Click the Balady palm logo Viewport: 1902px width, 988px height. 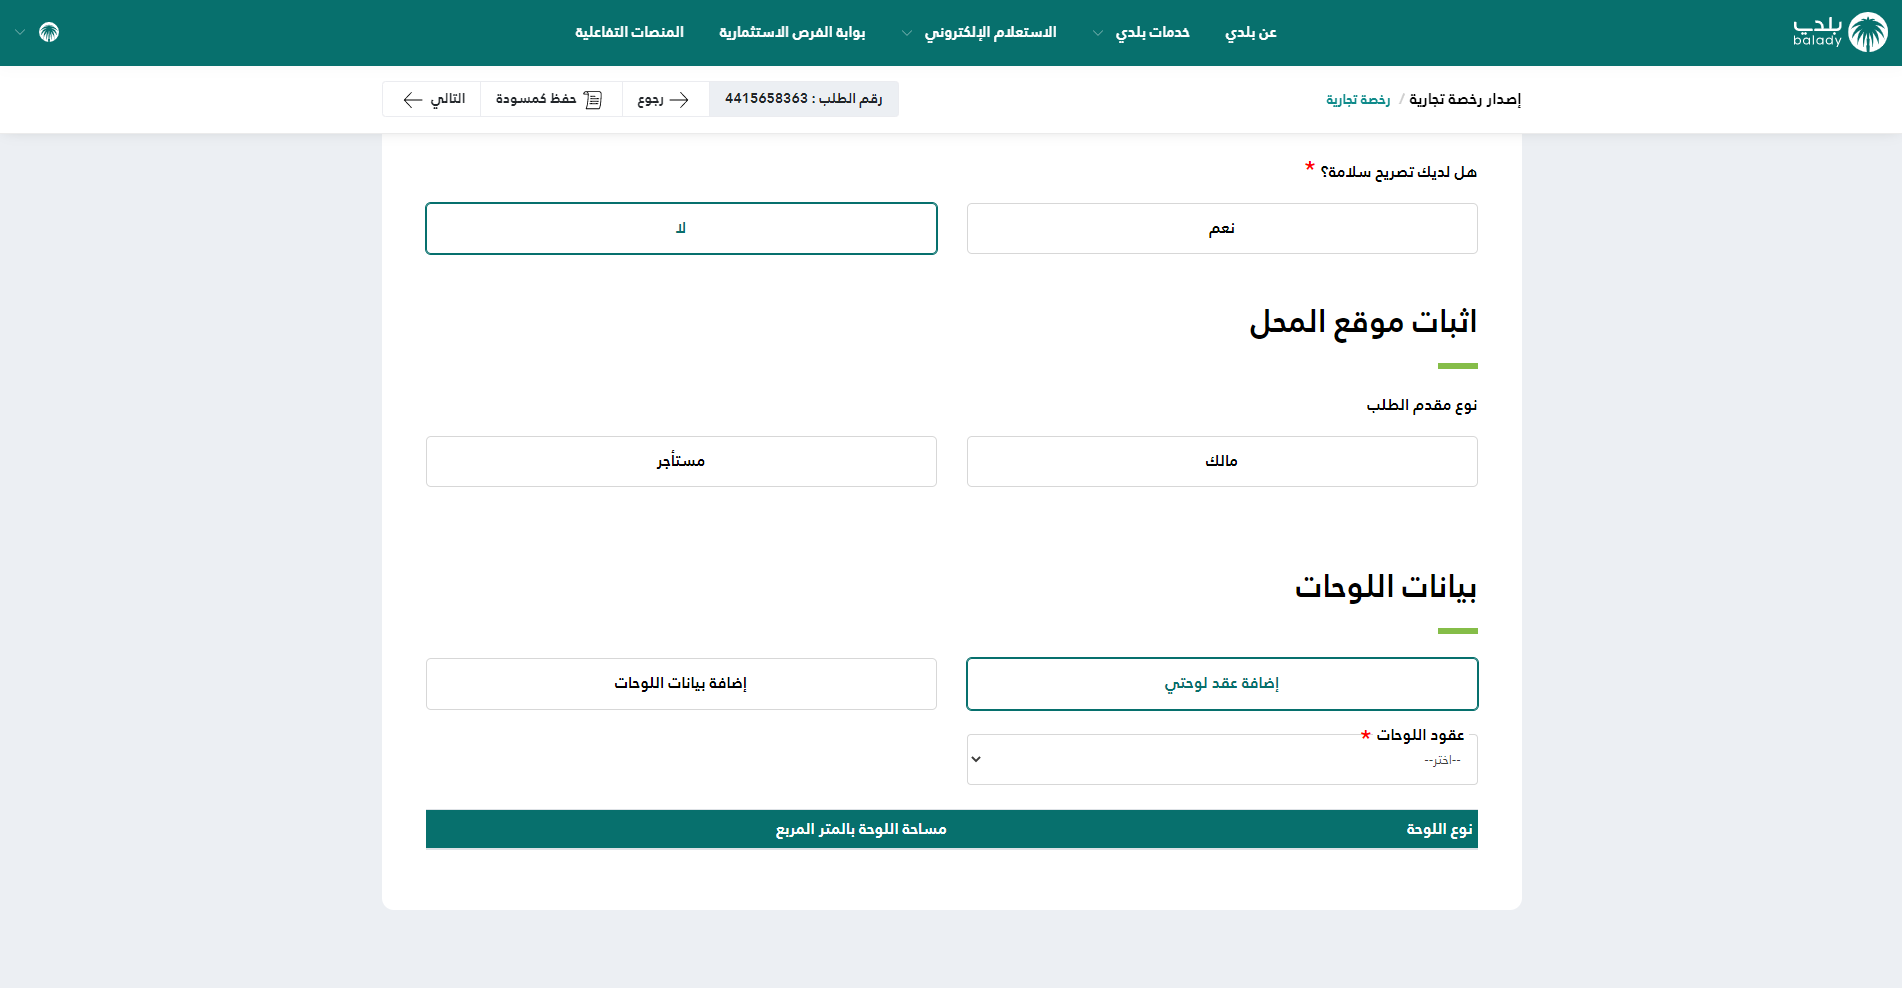click(x=1866, y=32)
